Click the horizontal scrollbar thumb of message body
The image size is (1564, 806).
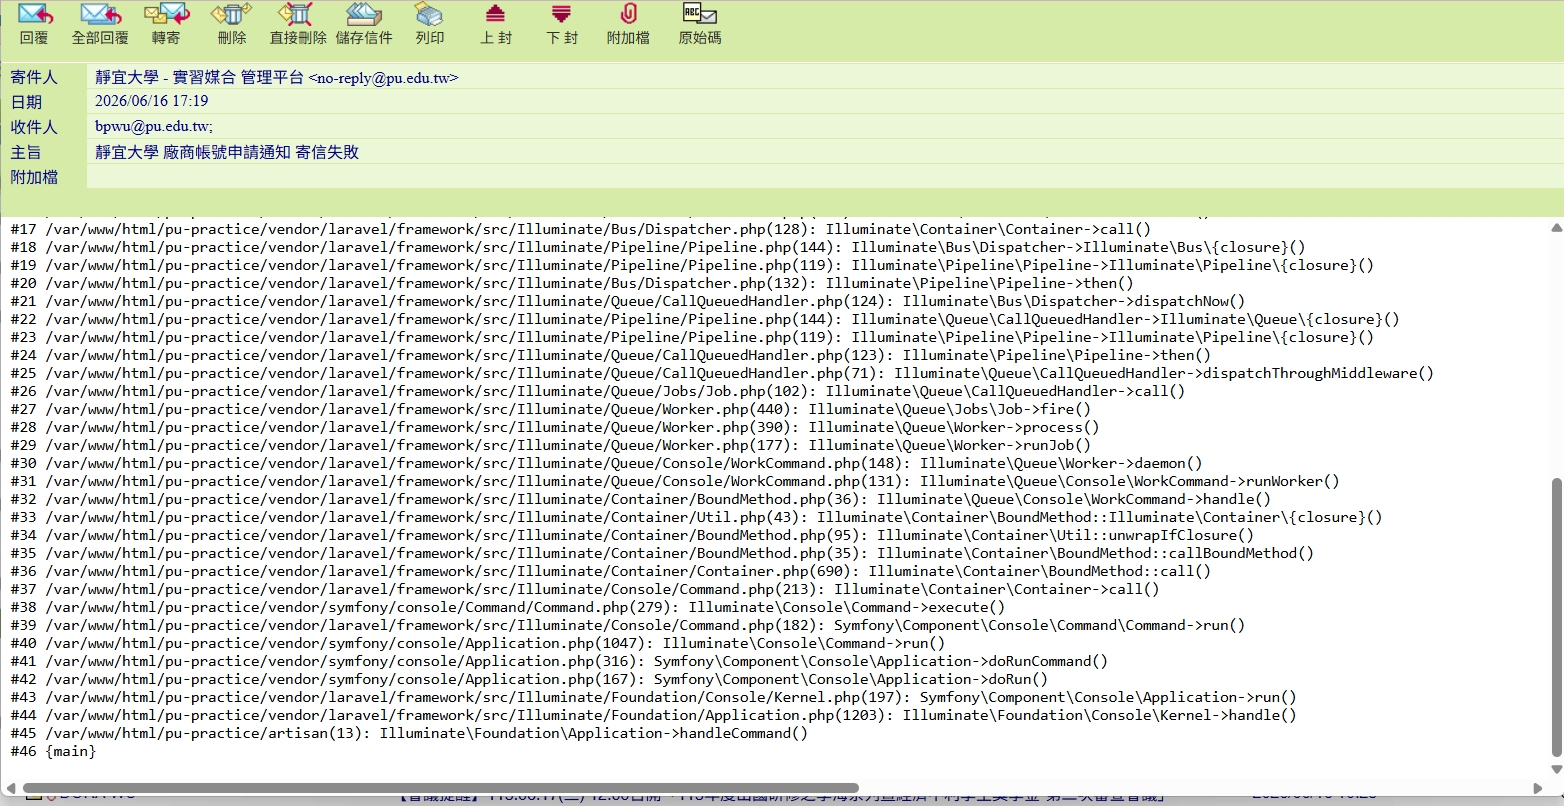[440, 788]
